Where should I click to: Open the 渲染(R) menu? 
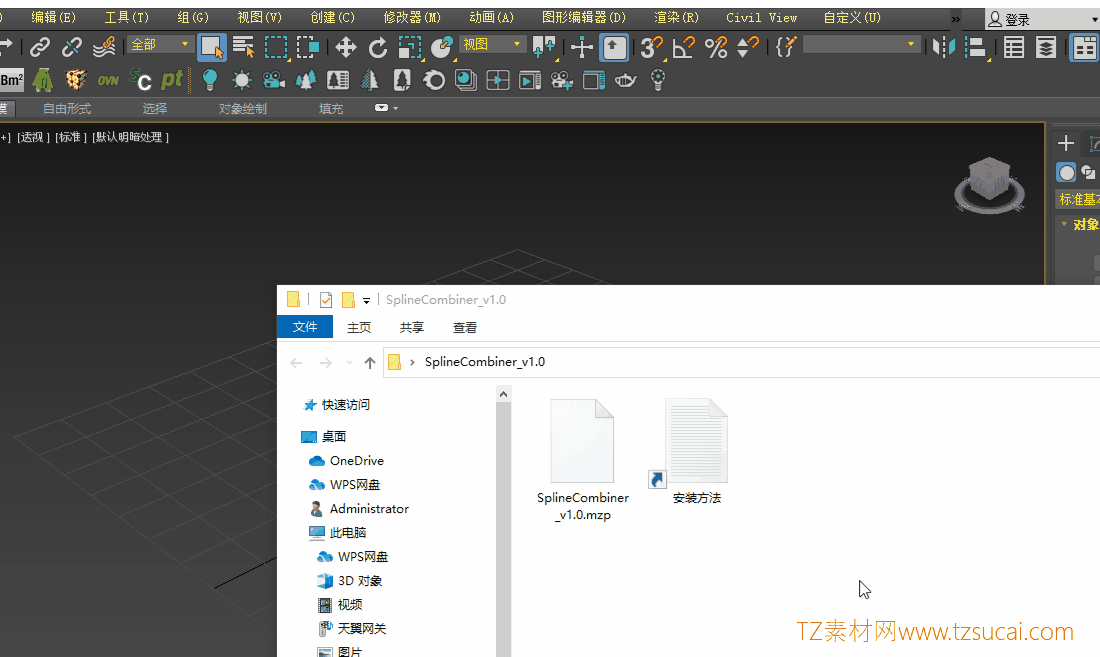point(676,18)
